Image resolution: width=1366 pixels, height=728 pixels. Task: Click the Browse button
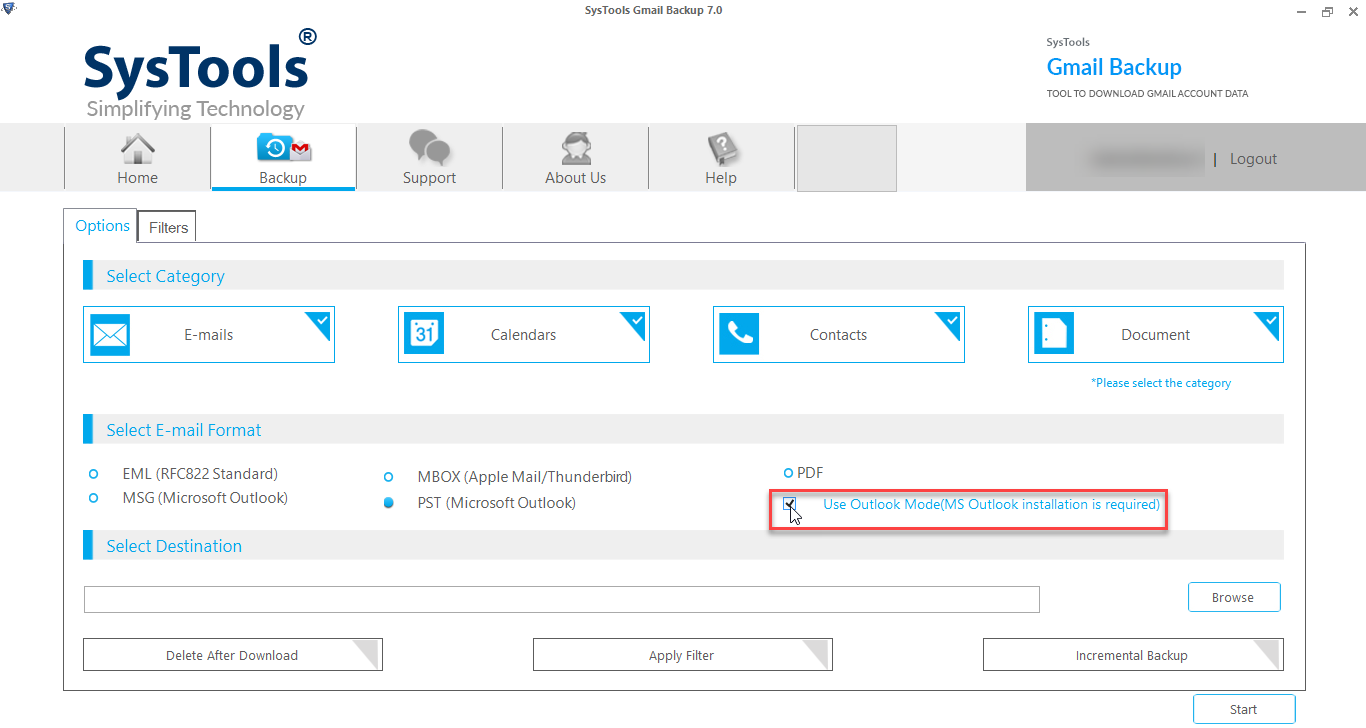click(1234, 597)
